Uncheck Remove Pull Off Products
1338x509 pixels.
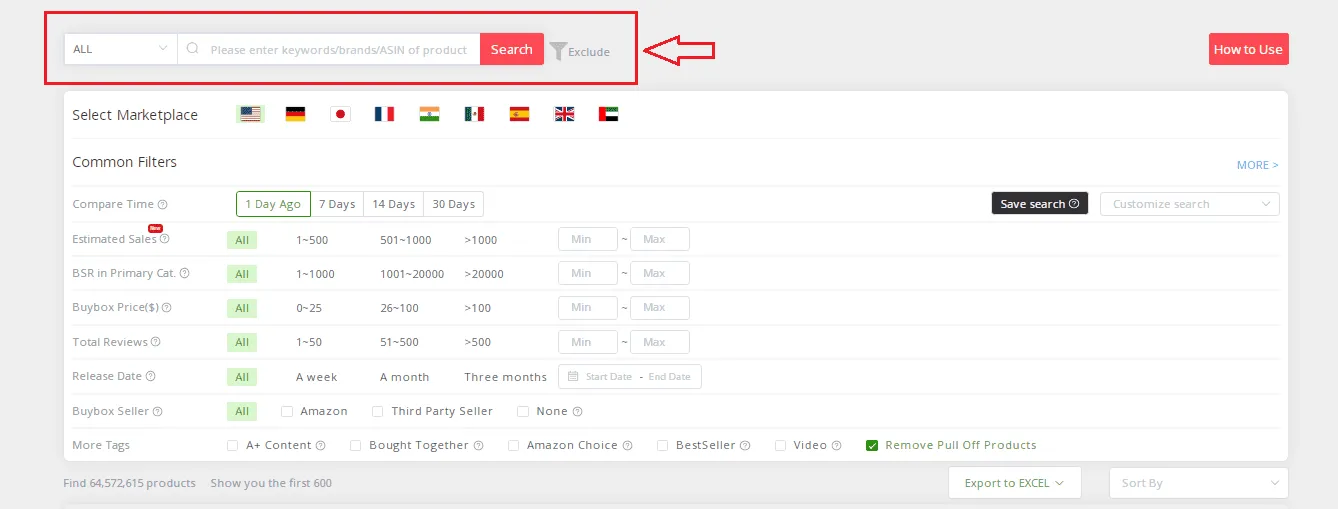point(872,445)
